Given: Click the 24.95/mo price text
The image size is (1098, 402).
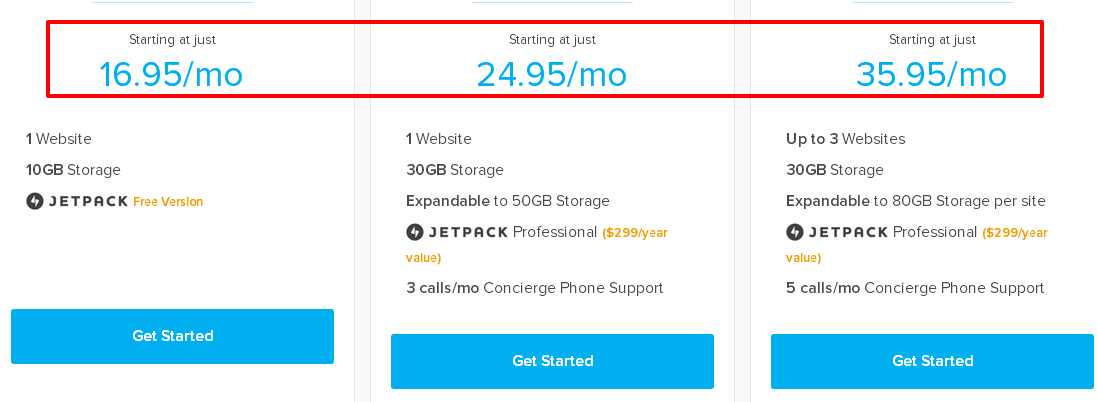Looking at the screenshot, I should click(552, 74).
